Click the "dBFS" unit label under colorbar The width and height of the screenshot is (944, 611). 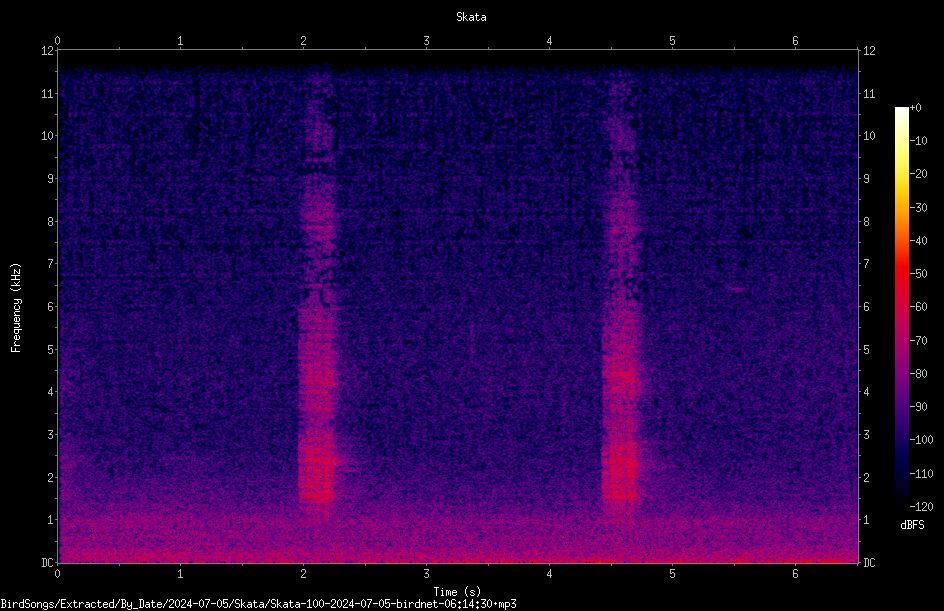912,525
